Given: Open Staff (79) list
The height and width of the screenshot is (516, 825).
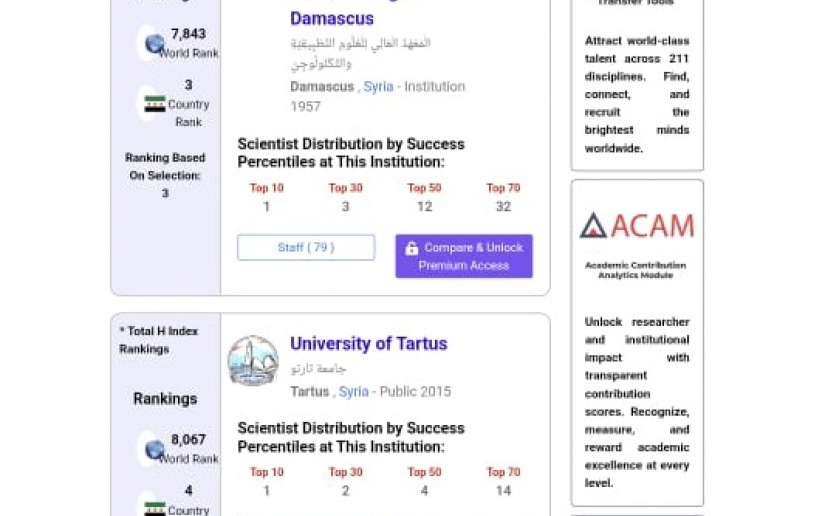Looking at the screenshot, I should pyautogui.click(x=306, y=247).
